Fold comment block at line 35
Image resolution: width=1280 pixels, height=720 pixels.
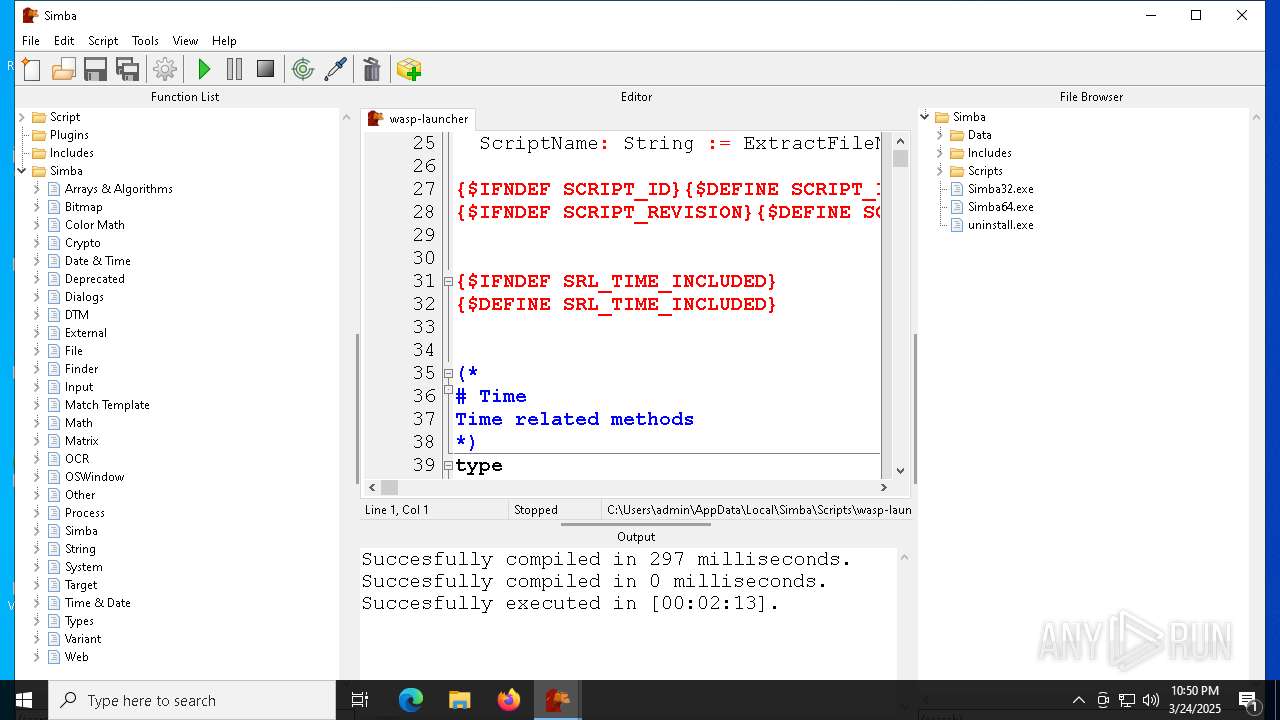click(448, 374)
